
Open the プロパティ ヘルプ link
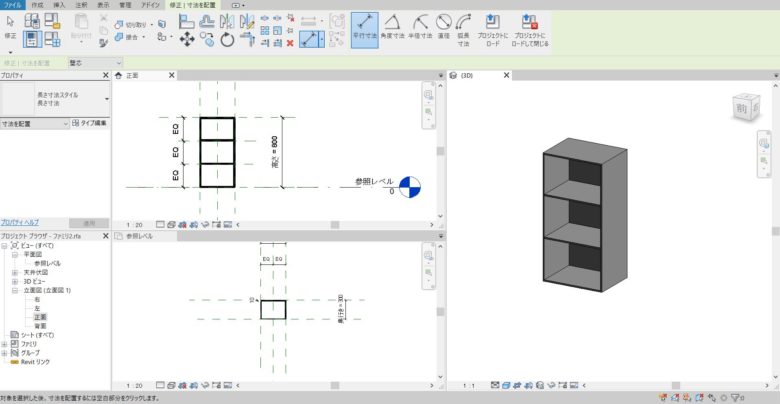click(x=20, y=222)
